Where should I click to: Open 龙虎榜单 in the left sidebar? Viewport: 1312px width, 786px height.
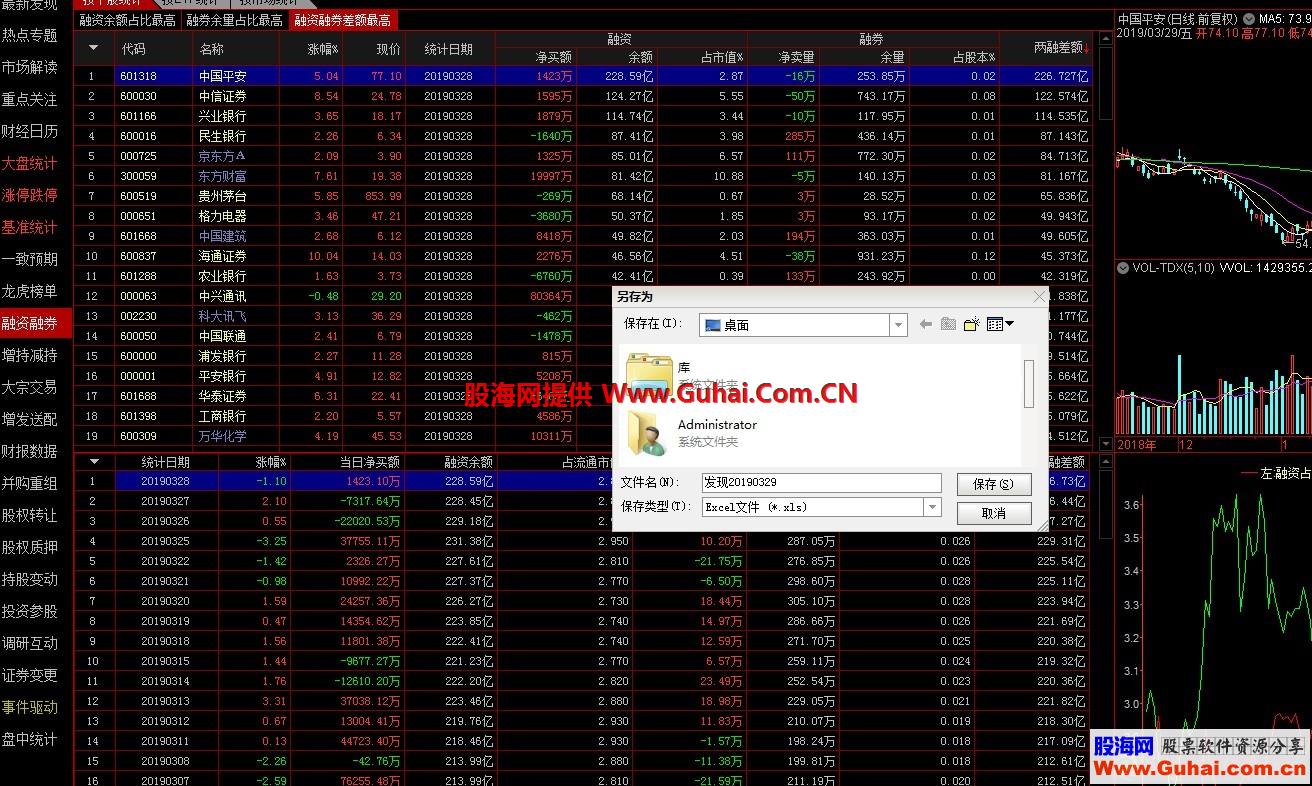30,291
